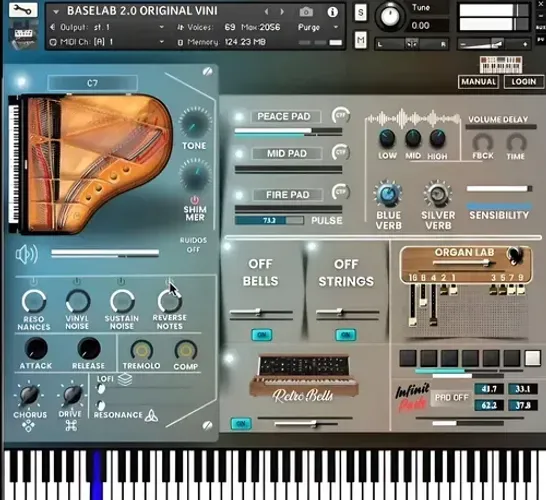Toggle VINYL NOISE power button

pos(77,281)
